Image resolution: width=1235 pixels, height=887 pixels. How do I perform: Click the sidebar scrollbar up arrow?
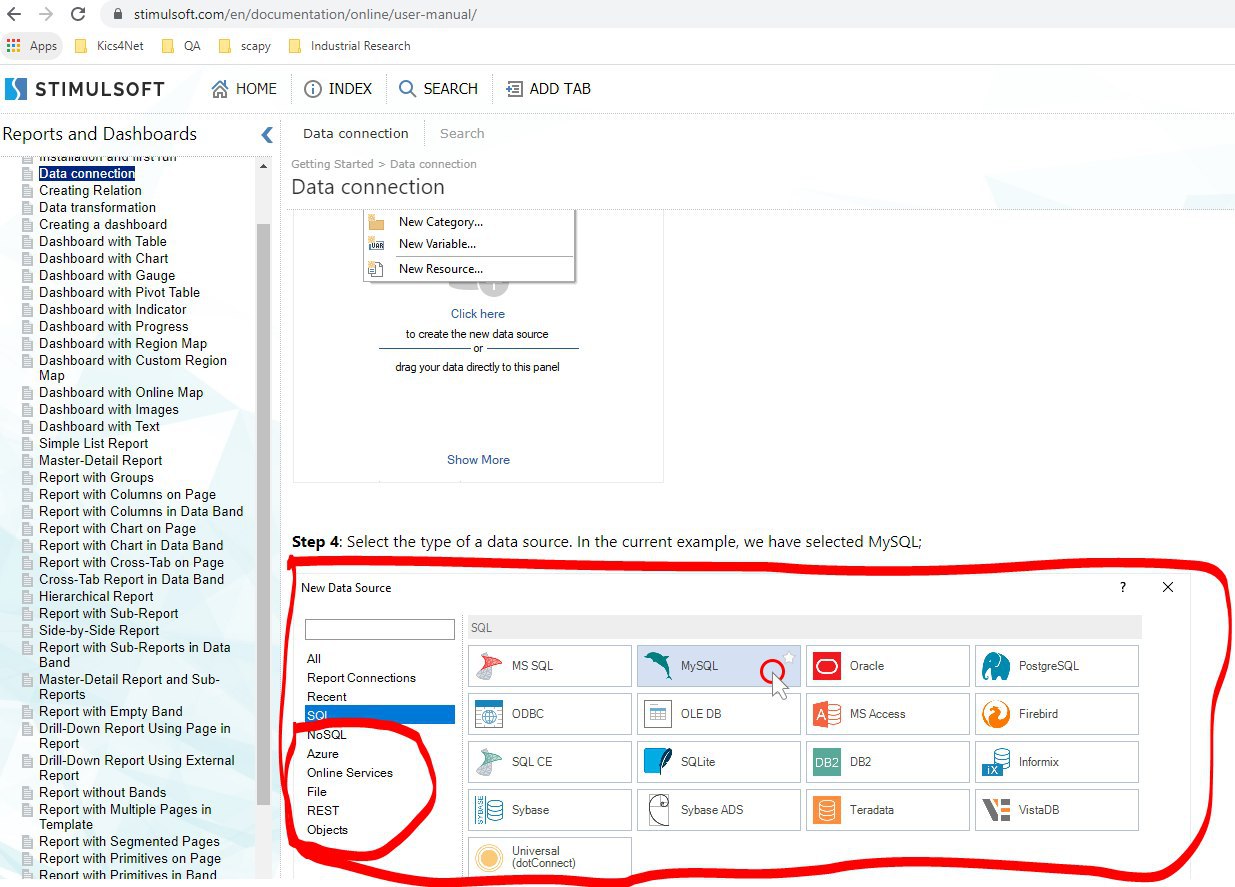(264, 166)
